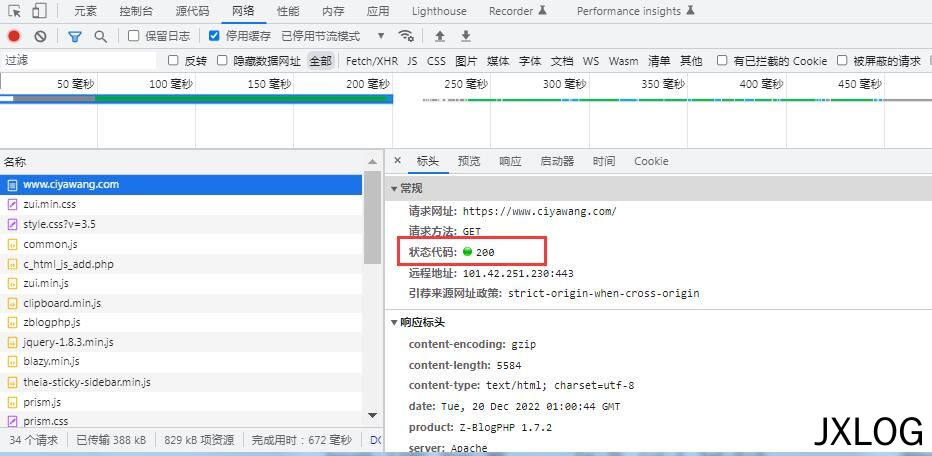This screenshot has height=456, width=932.
Task: Select the theia-sticky-sidebar.min.js request
Action: click(x=181, y=382)
